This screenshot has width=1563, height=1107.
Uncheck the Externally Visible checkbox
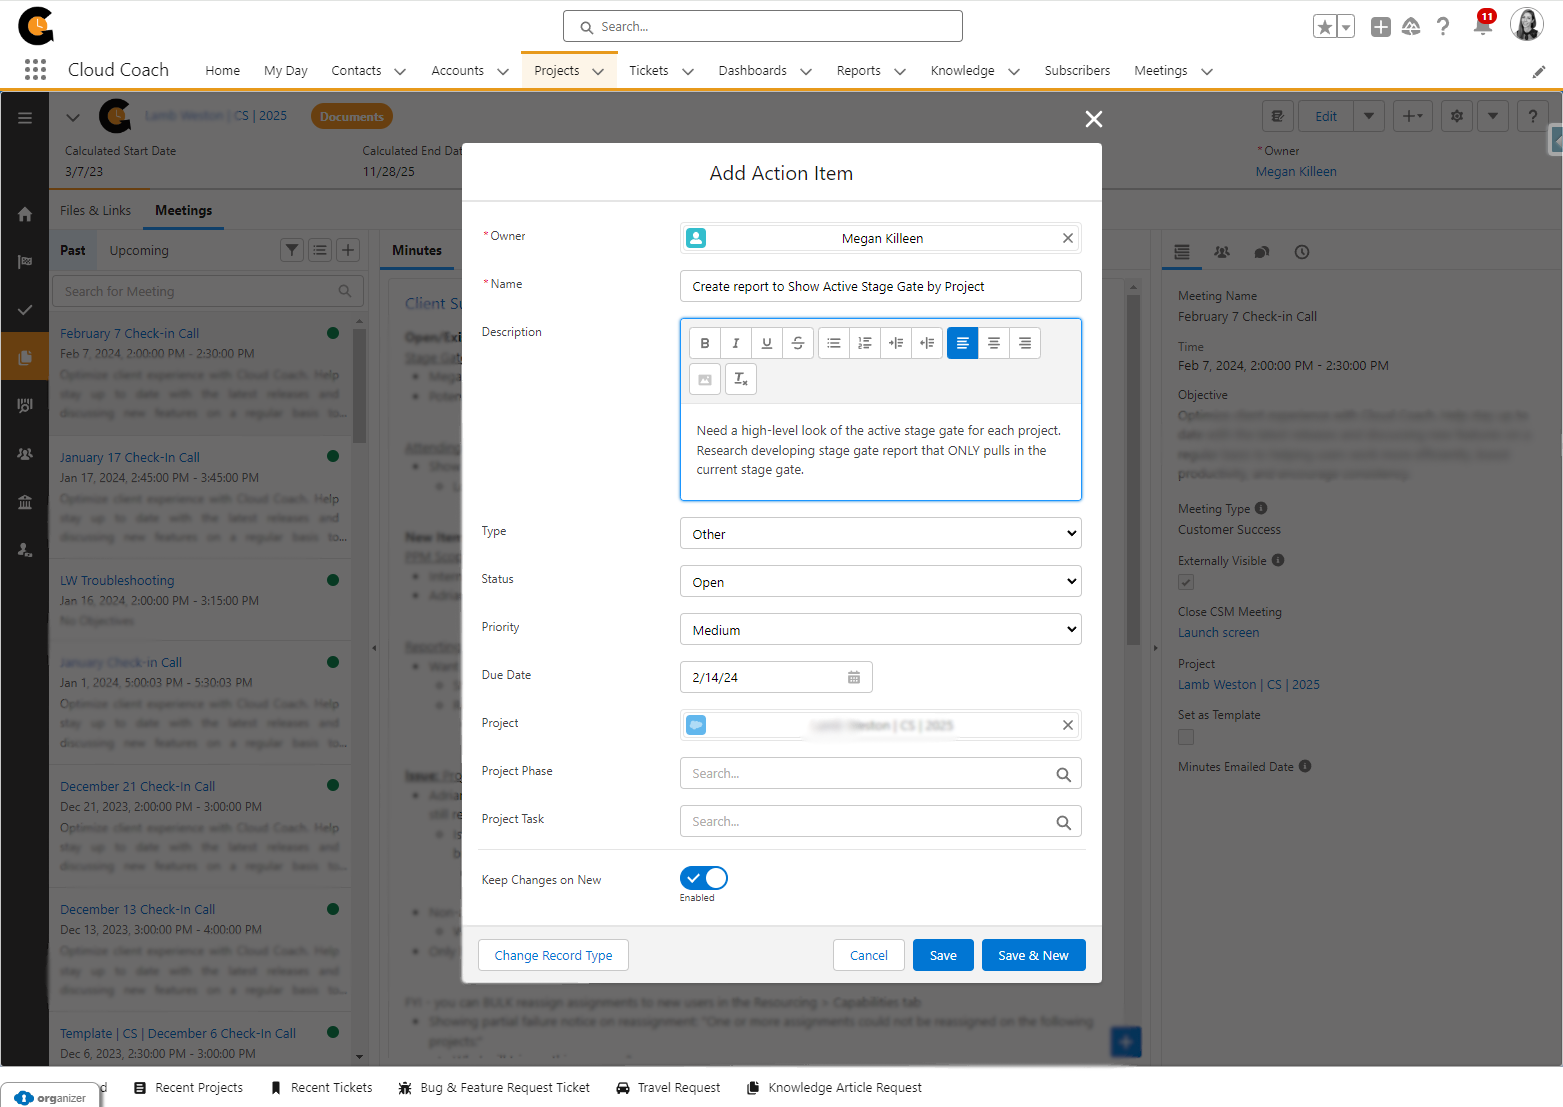coord(1186,581)
